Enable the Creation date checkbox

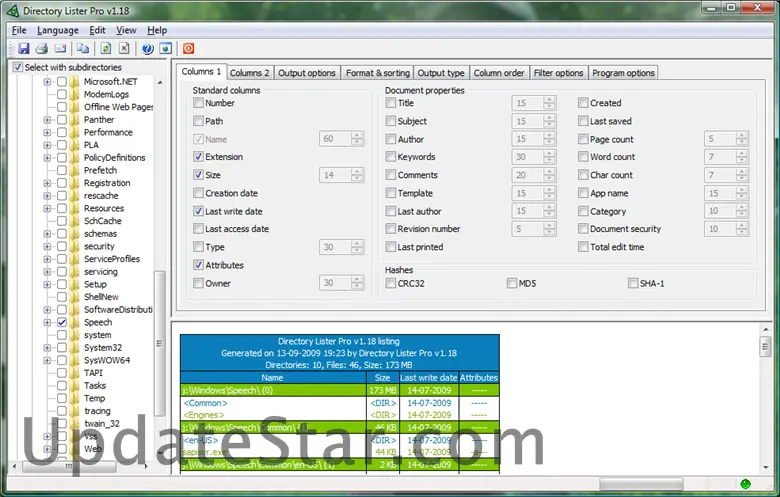coord(198,193)
